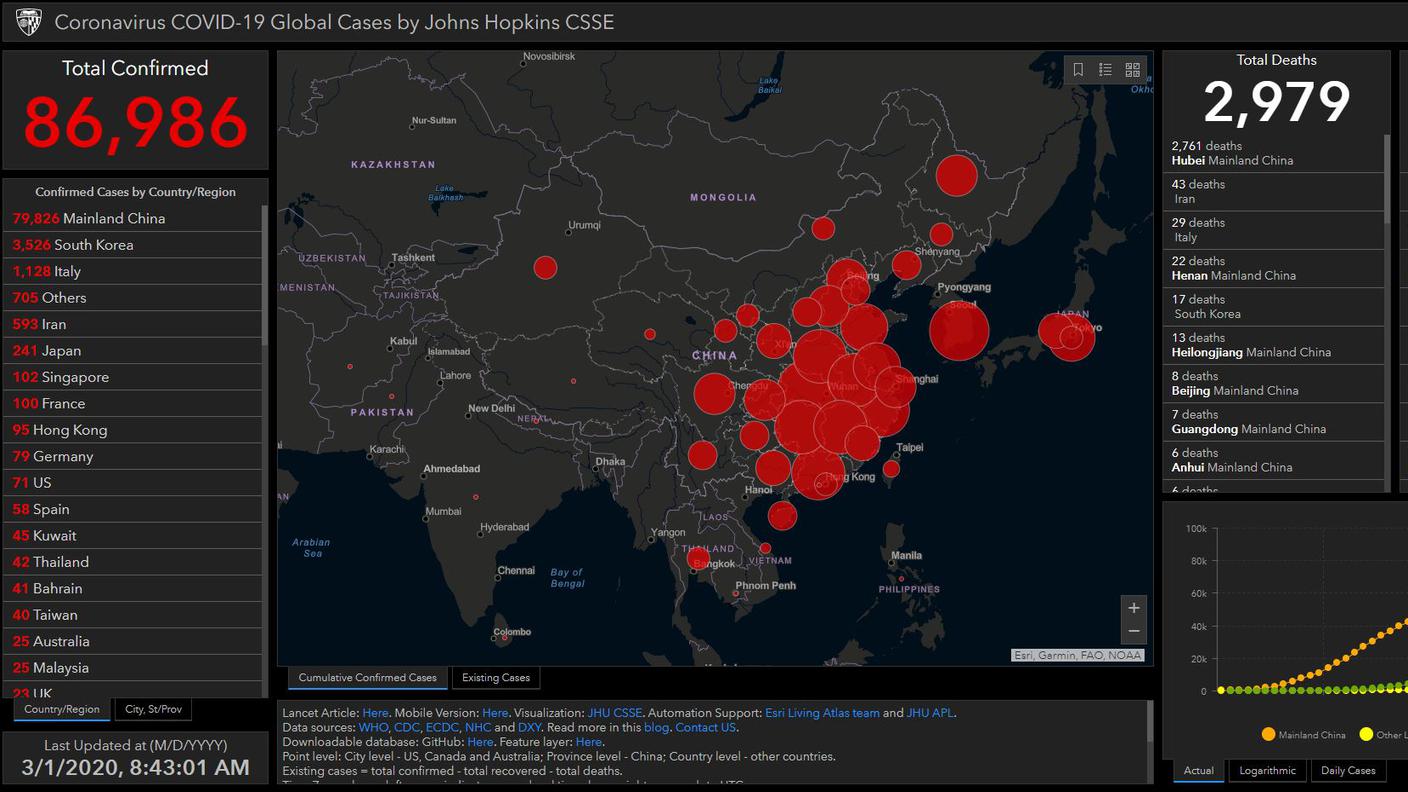Select '241 Japan' row
Viewport: 1408px width, 792px height.
[133, 351]
